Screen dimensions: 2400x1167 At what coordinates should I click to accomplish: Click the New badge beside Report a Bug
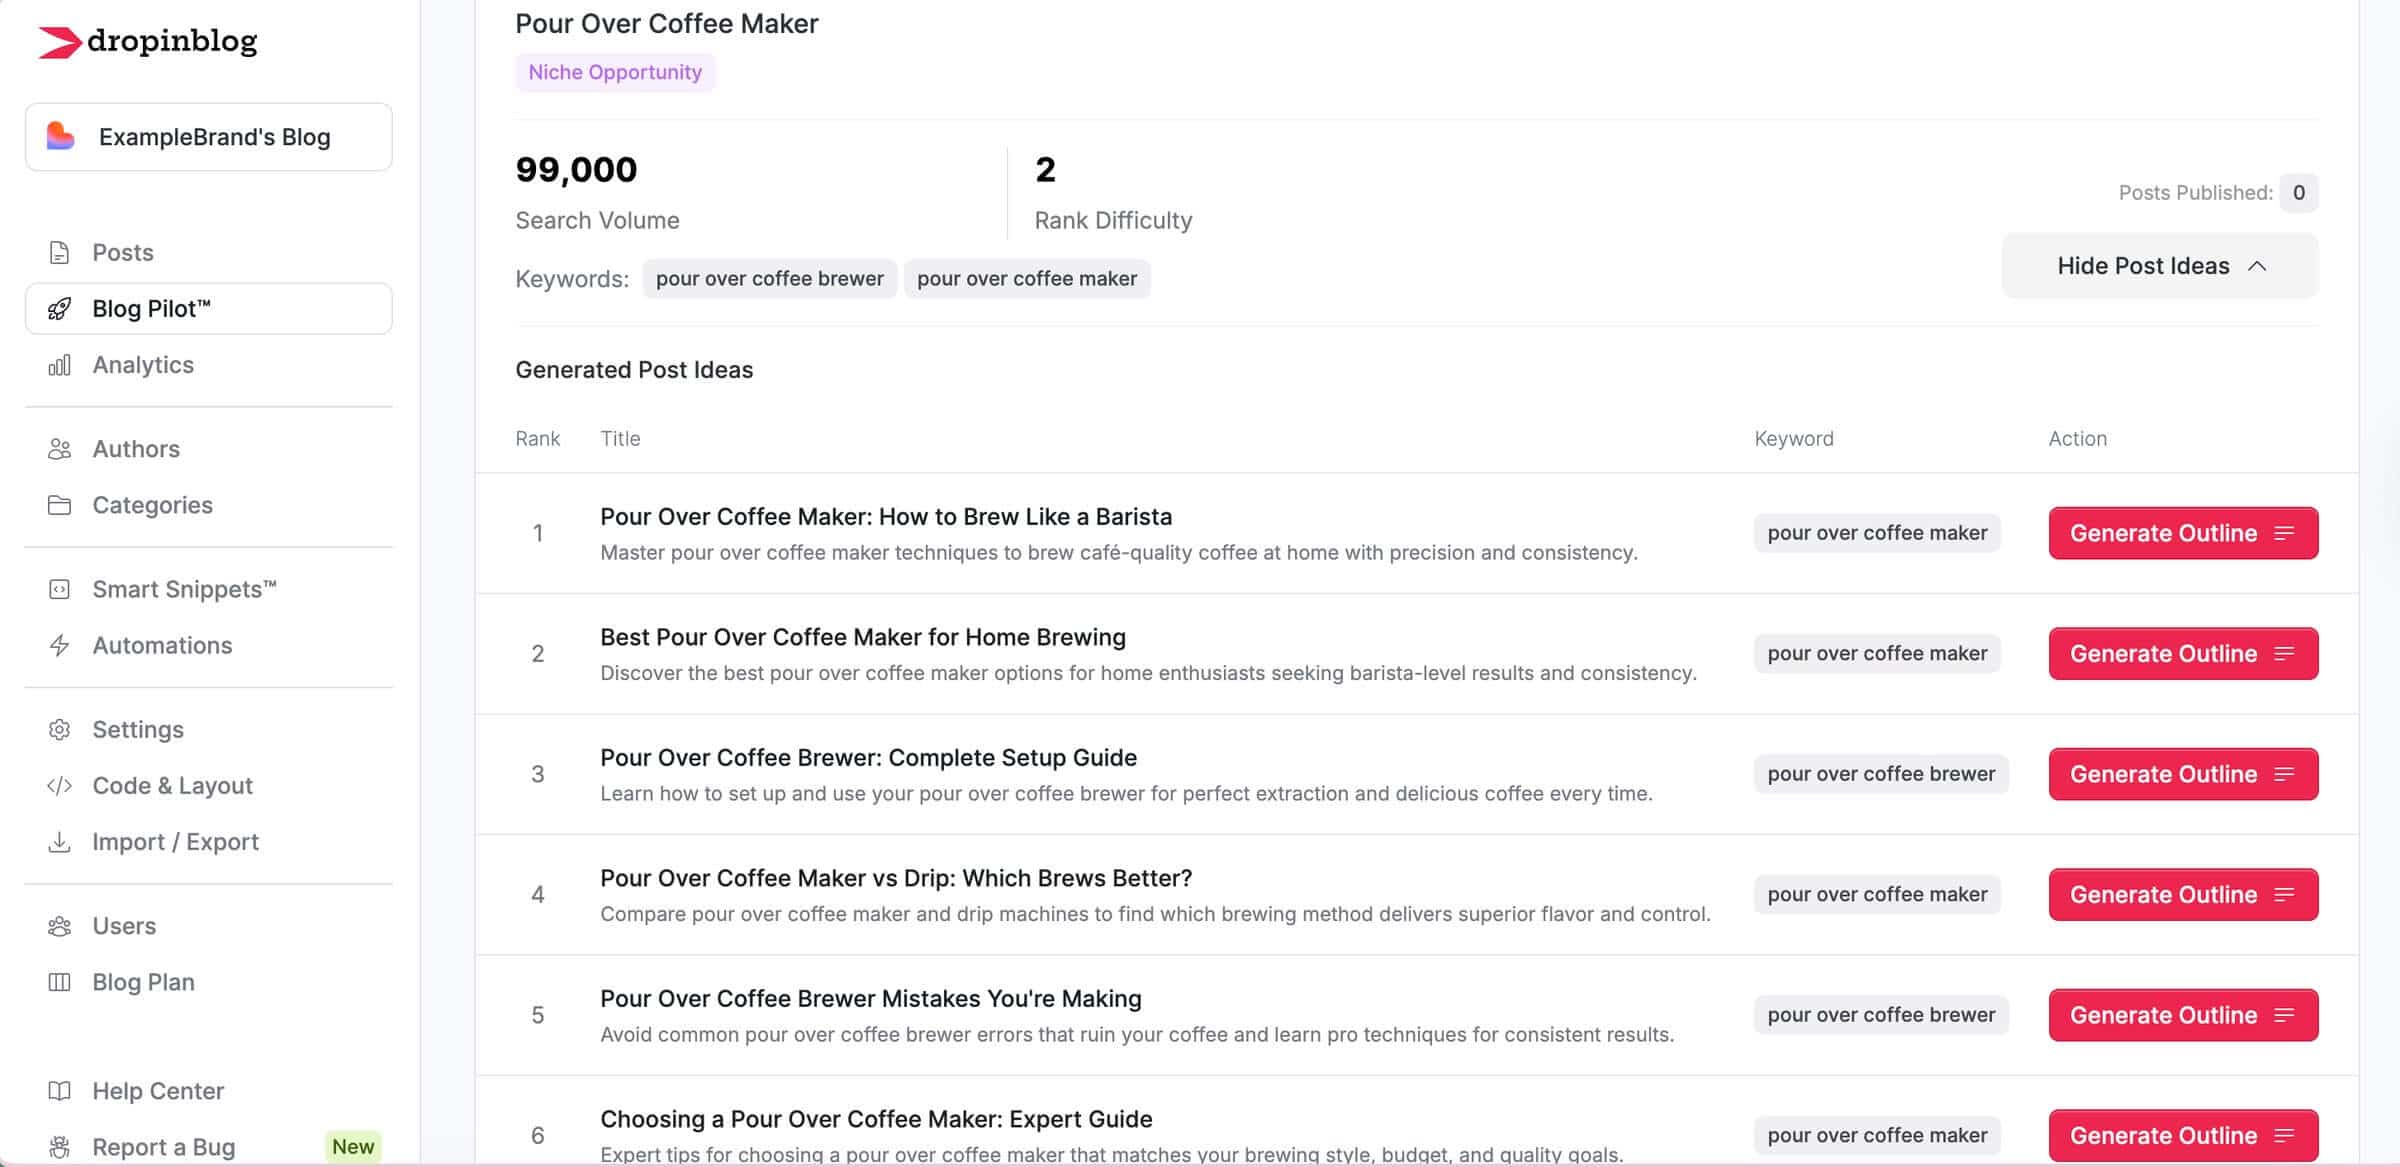(353, 1146)
